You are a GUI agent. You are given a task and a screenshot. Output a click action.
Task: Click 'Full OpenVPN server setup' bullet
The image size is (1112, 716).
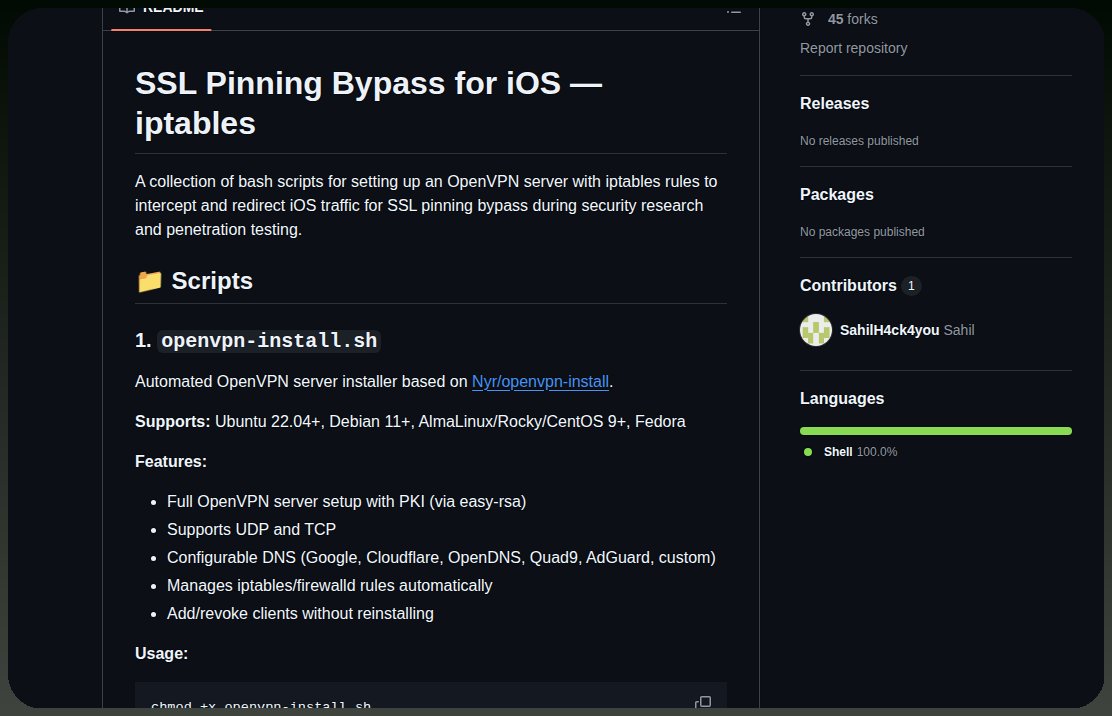tap(346, 502)
